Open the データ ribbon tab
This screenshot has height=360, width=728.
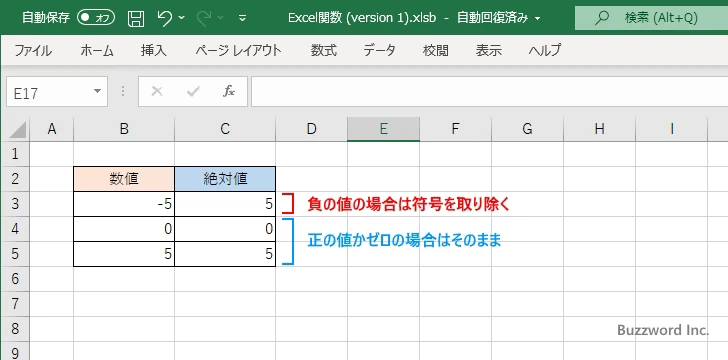pyautogui.click(x=379, y=50)
